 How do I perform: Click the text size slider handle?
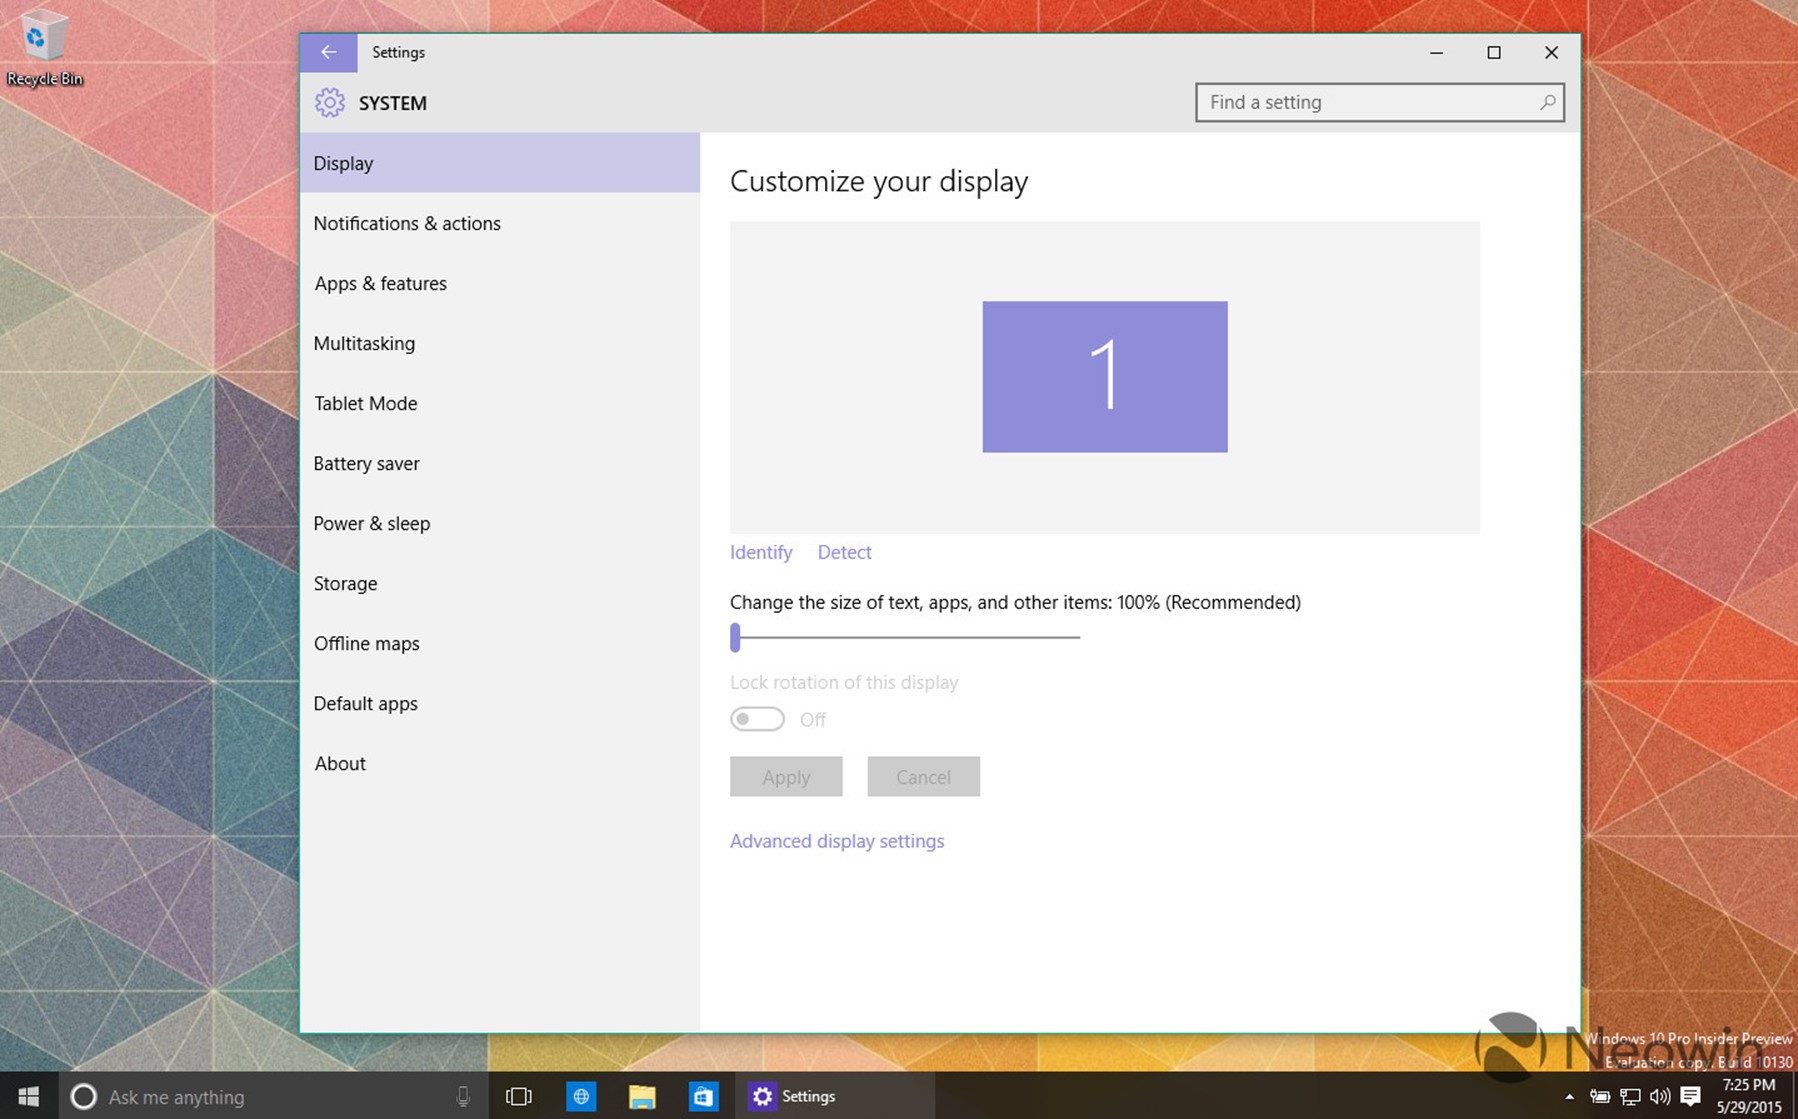[x=736, y=637]
